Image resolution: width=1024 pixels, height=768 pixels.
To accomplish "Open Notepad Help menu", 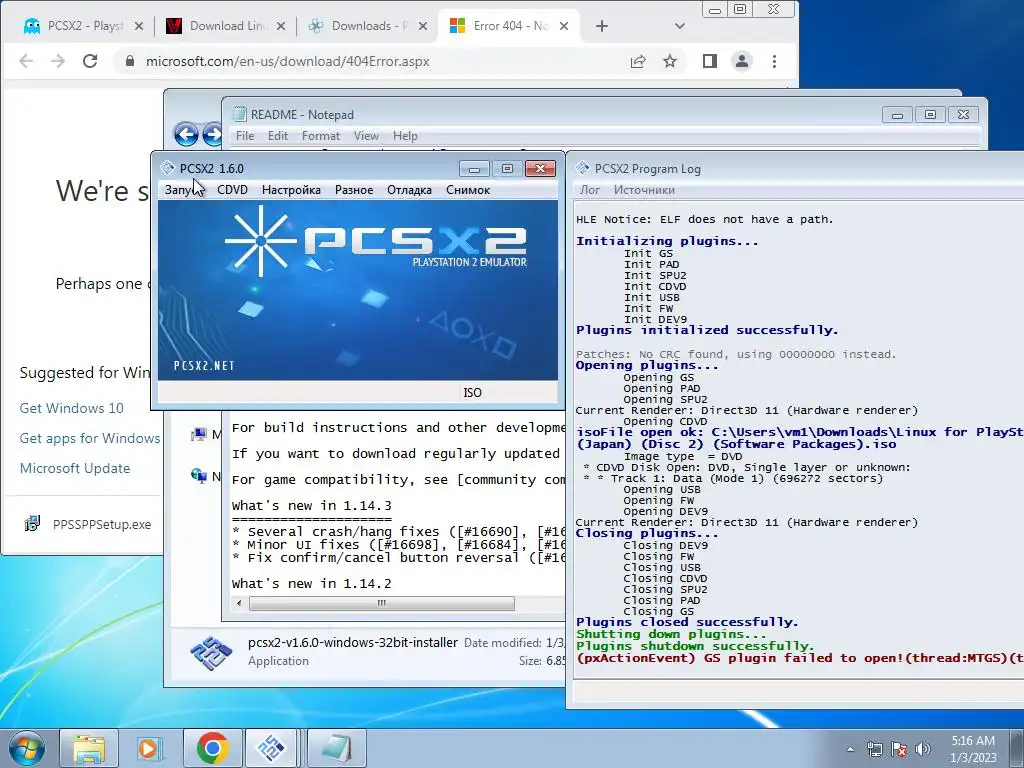I will (405, 136).
